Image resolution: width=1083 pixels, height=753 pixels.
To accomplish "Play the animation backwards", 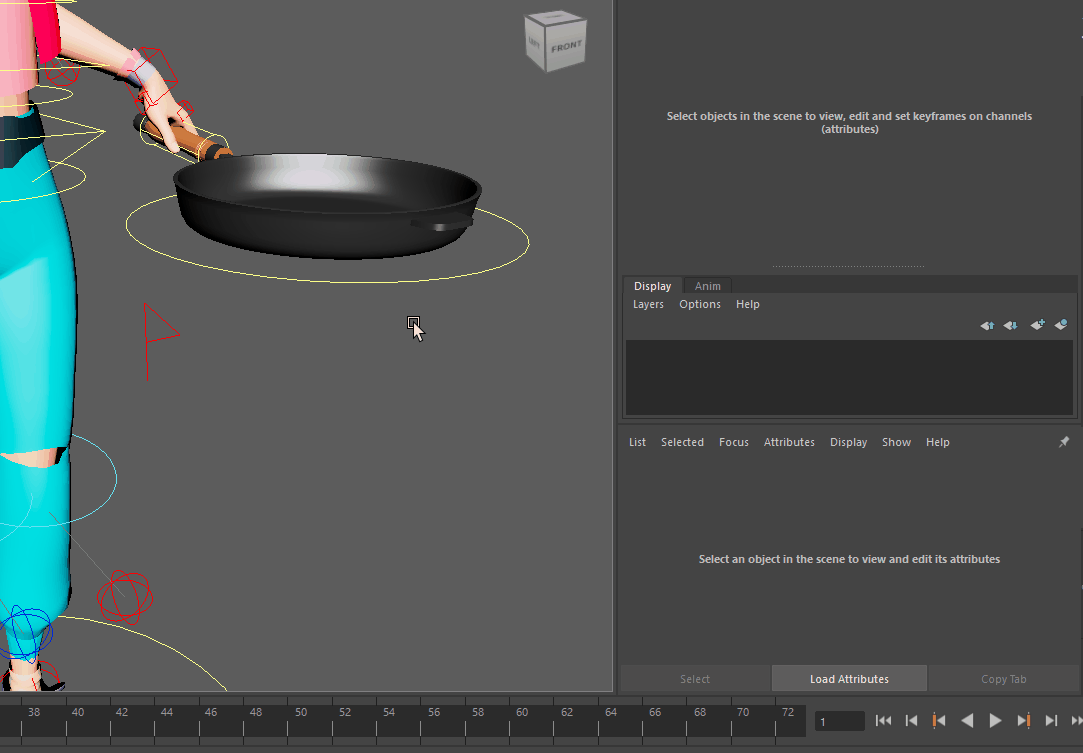I will pos(967,720).
